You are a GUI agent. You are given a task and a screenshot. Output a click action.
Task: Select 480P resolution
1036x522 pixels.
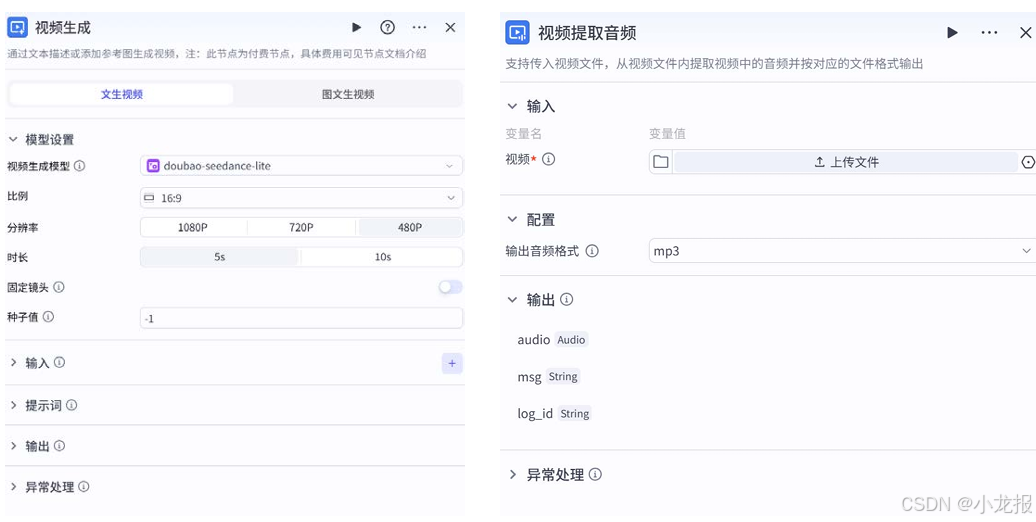pos(410,227)
